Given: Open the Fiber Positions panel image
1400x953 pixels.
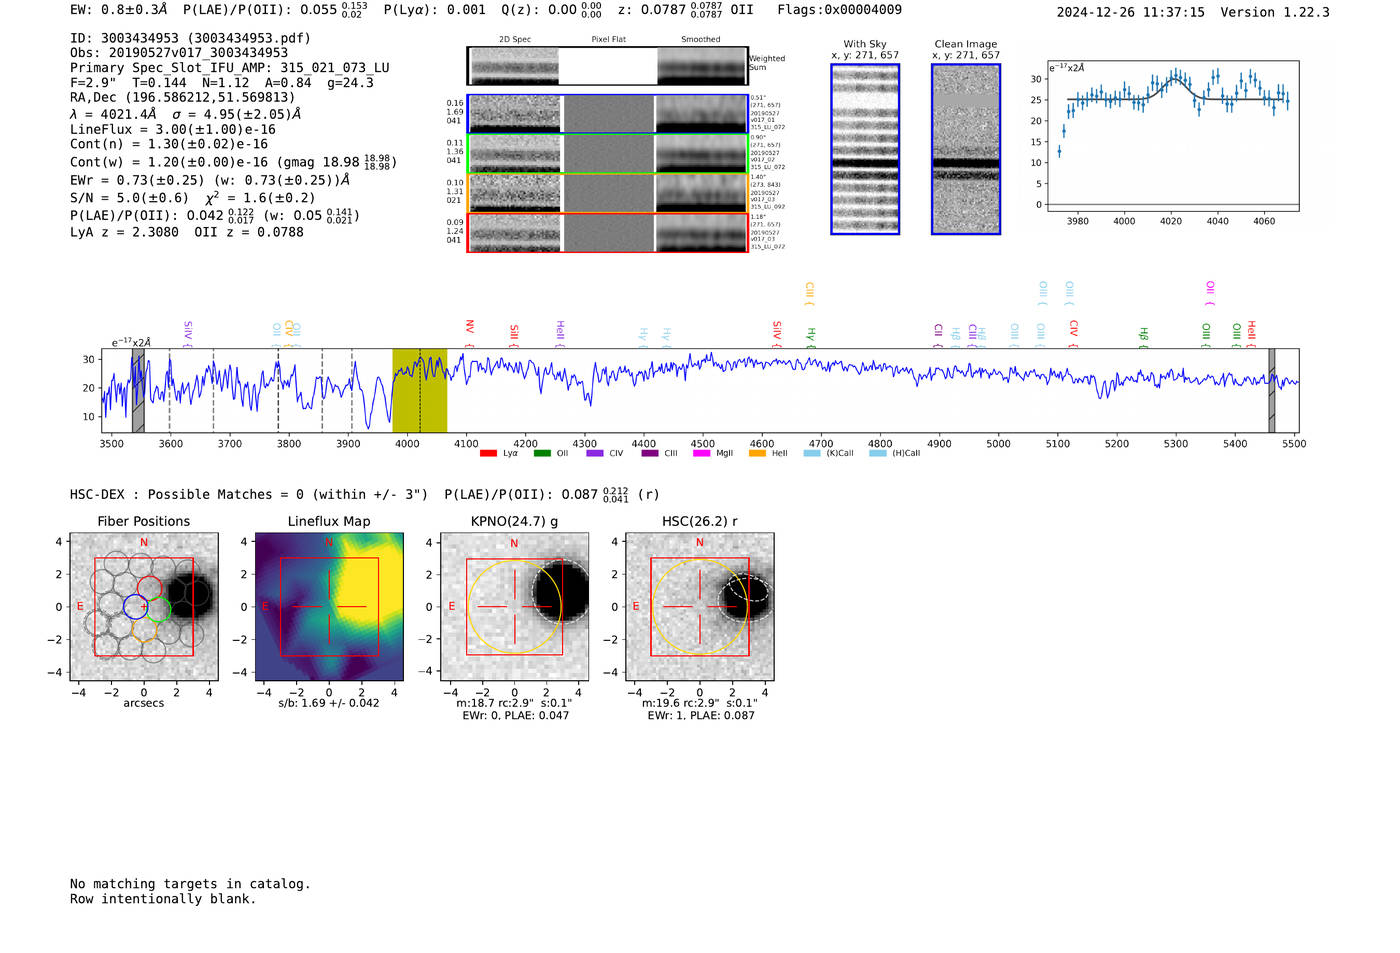Looking at the screenshot, I should click(x=144, y=607).
